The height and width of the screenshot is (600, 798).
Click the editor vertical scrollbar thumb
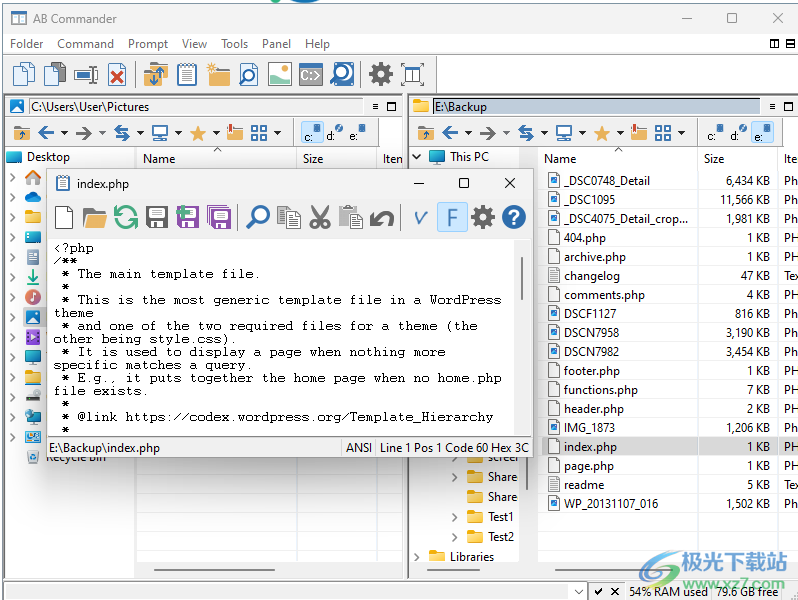click(522, 278)
